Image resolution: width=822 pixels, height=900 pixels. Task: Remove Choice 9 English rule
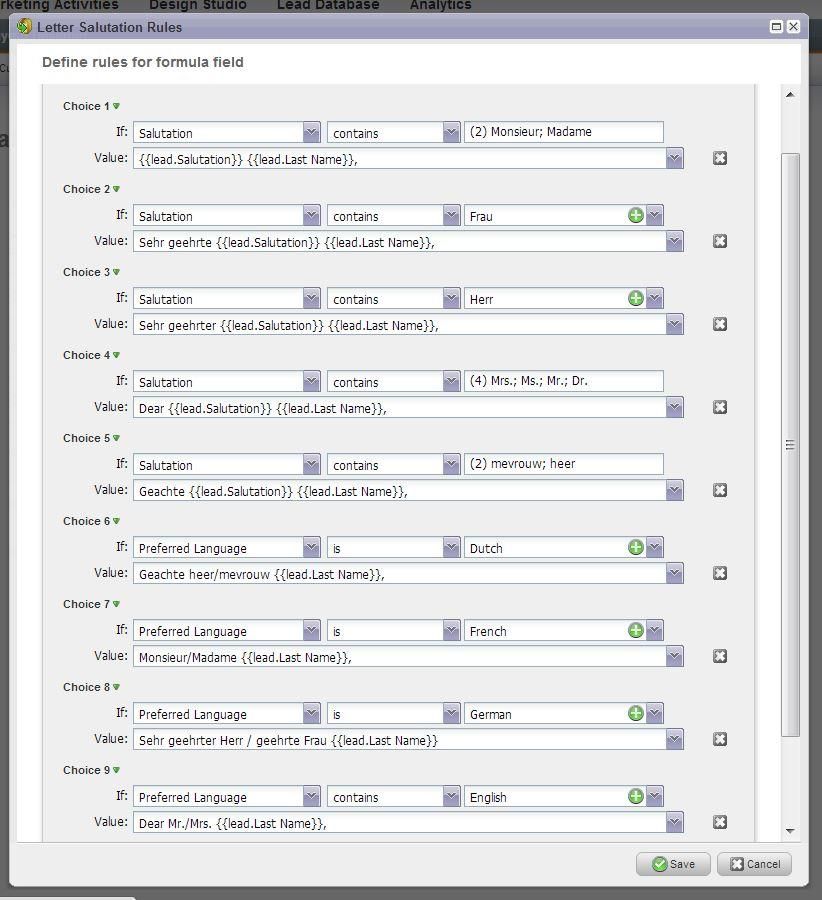(720, 822)
